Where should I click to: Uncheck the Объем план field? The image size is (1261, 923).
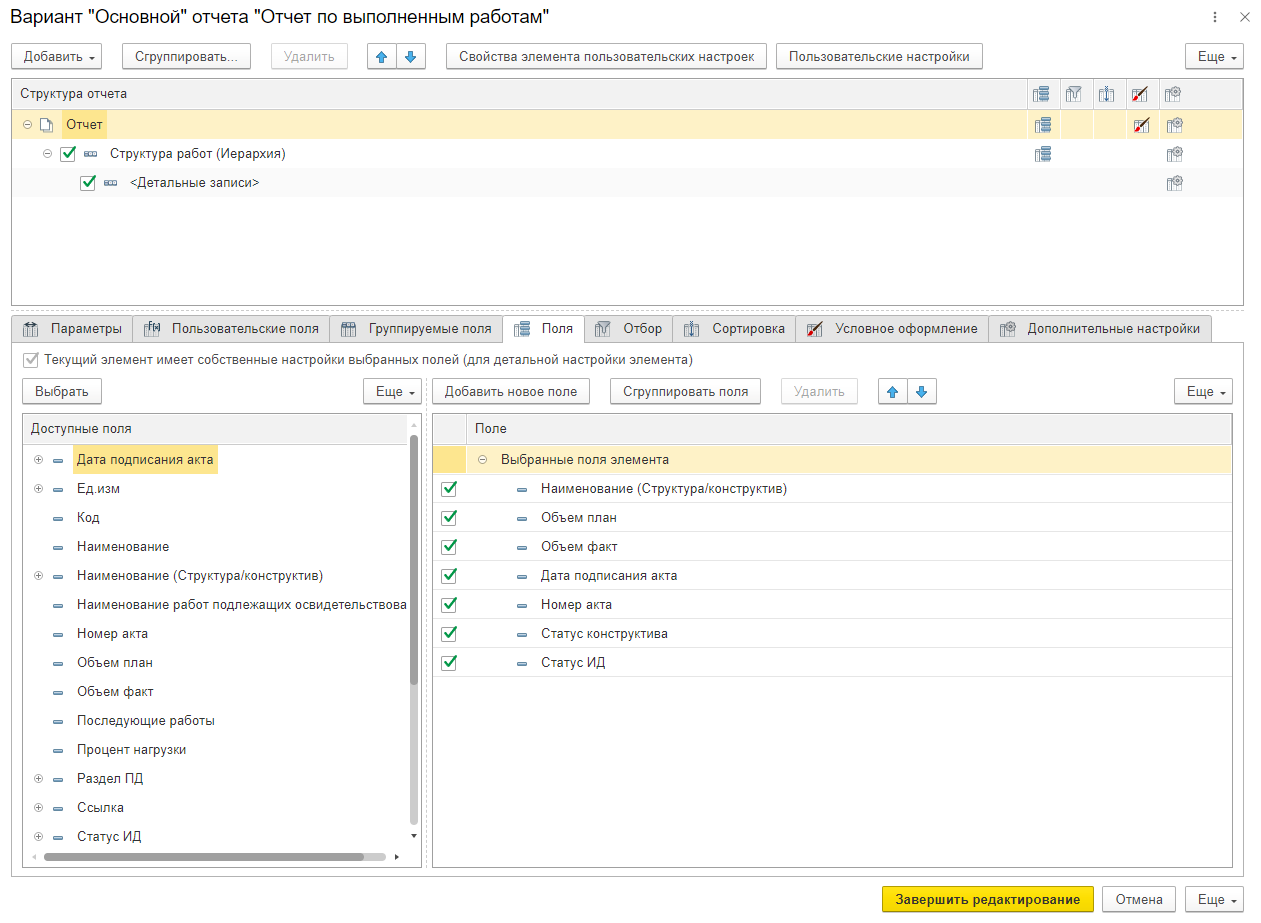click(x=449, y=518)
